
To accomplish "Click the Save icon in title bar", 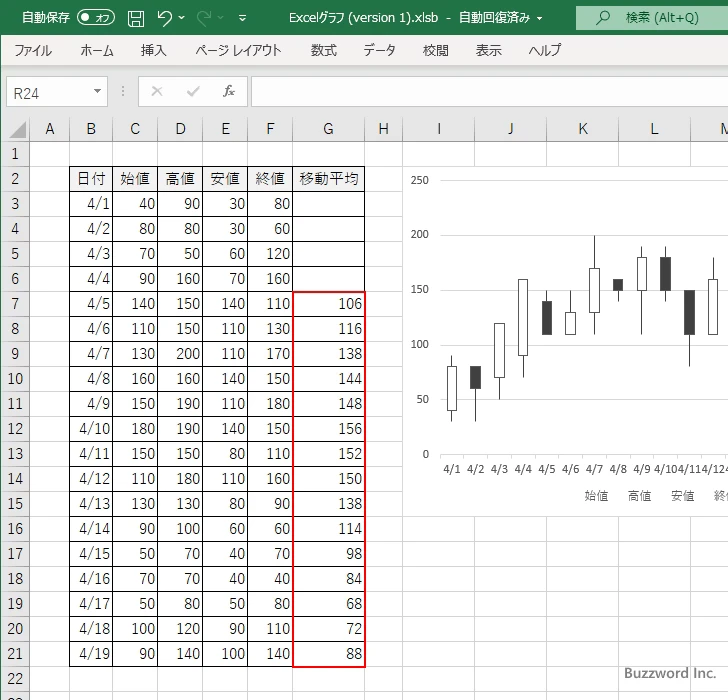I will tap(136, 18).
